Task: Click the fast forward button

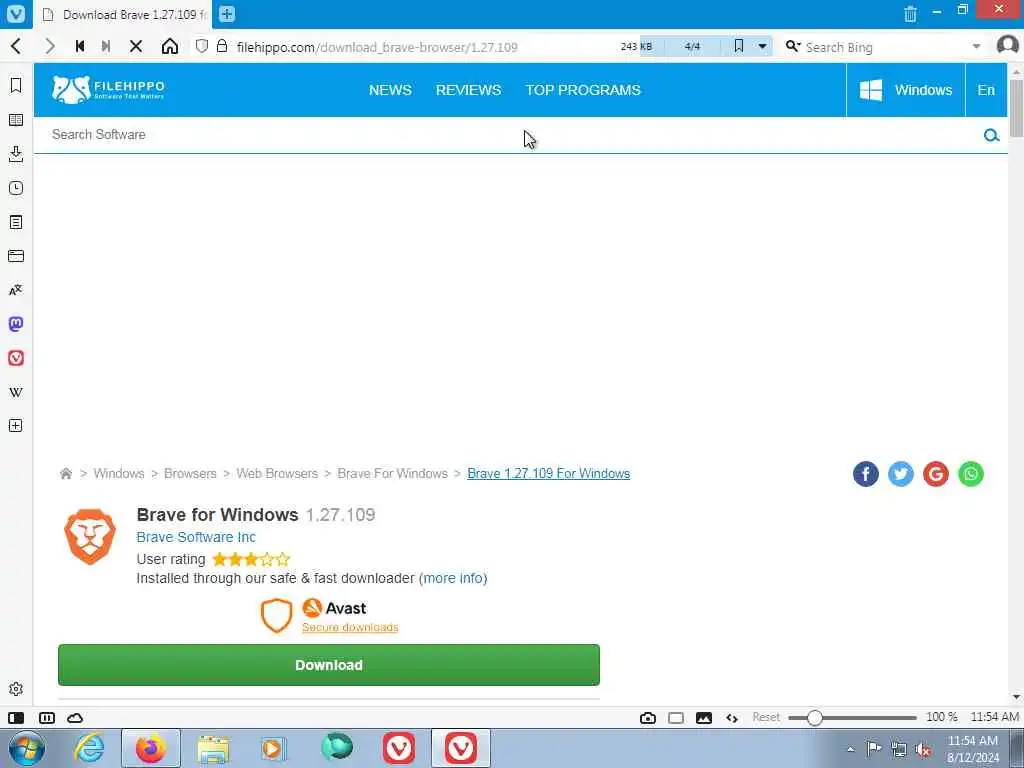Action: (106, 46)
